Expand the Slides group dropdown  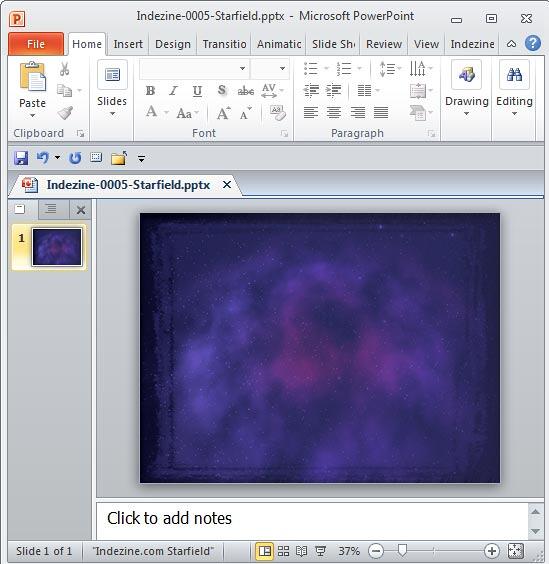click(112, 113)
